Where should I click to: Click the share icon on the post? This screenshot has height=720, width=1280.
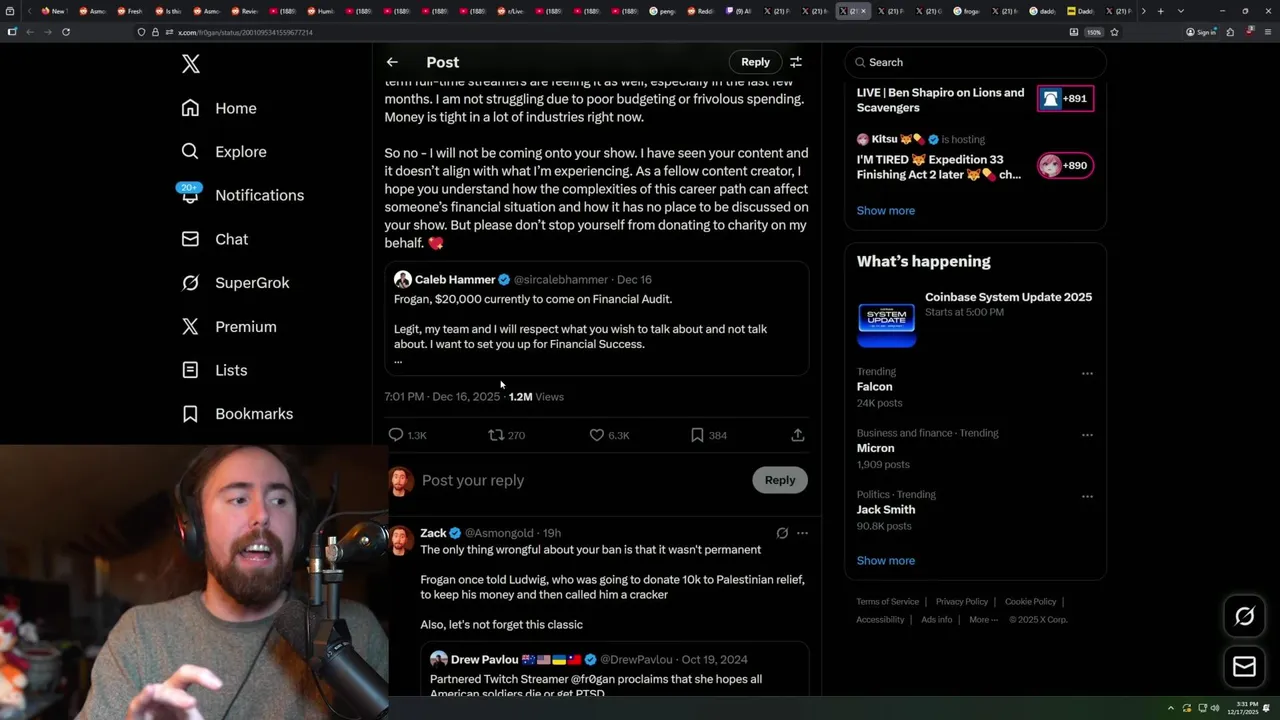797,435
